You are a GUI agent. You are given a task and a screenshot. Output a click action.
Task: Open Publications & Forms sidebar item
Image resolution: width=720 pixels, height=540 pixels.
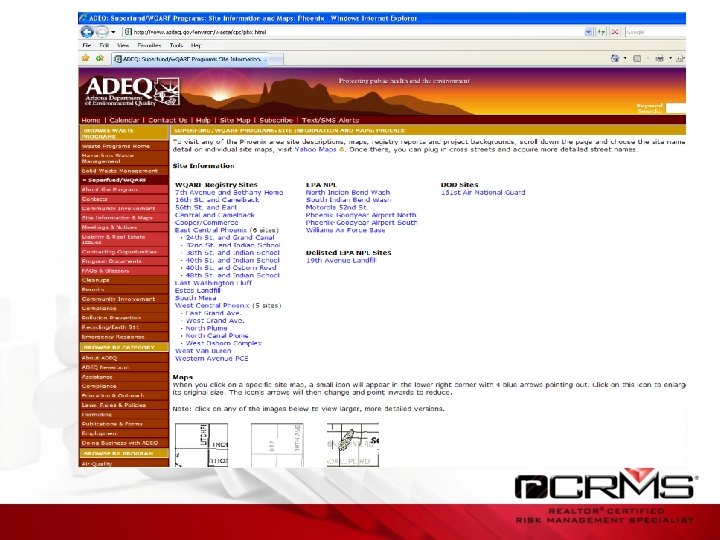click(x=124, y=424)
